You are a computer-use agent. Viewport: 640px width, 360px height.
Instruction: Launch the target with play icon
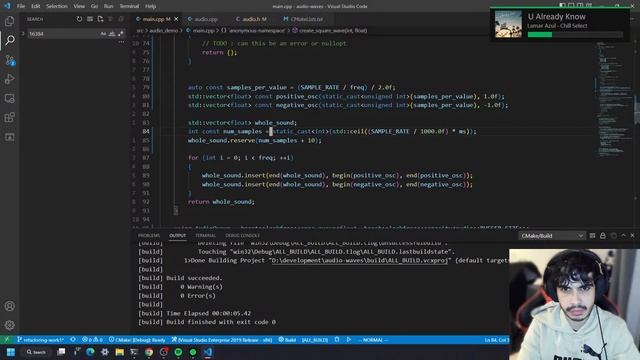[349, 340]
